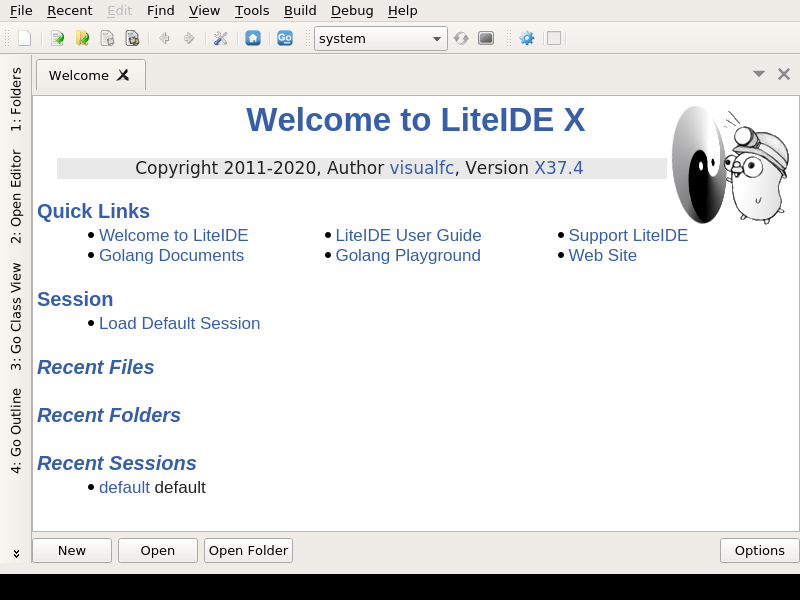Open the tab list dropdown arrow

point(758,73)
